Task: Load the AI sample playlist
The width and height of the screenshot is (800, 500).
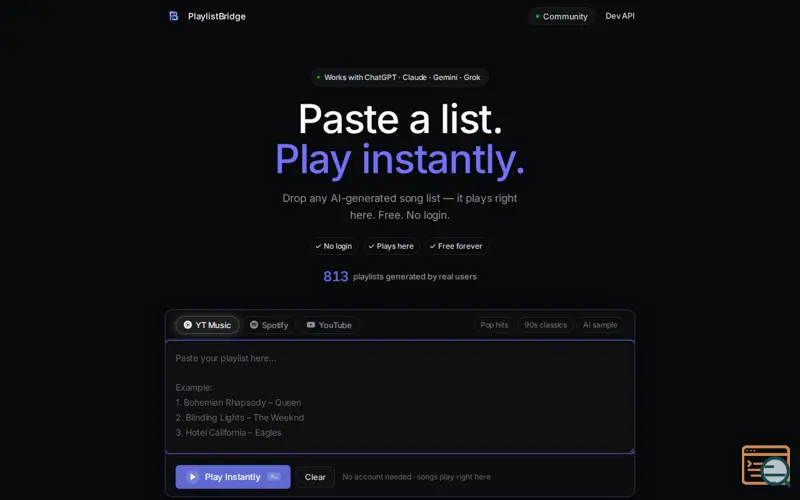Action: [x=600, y=325]
